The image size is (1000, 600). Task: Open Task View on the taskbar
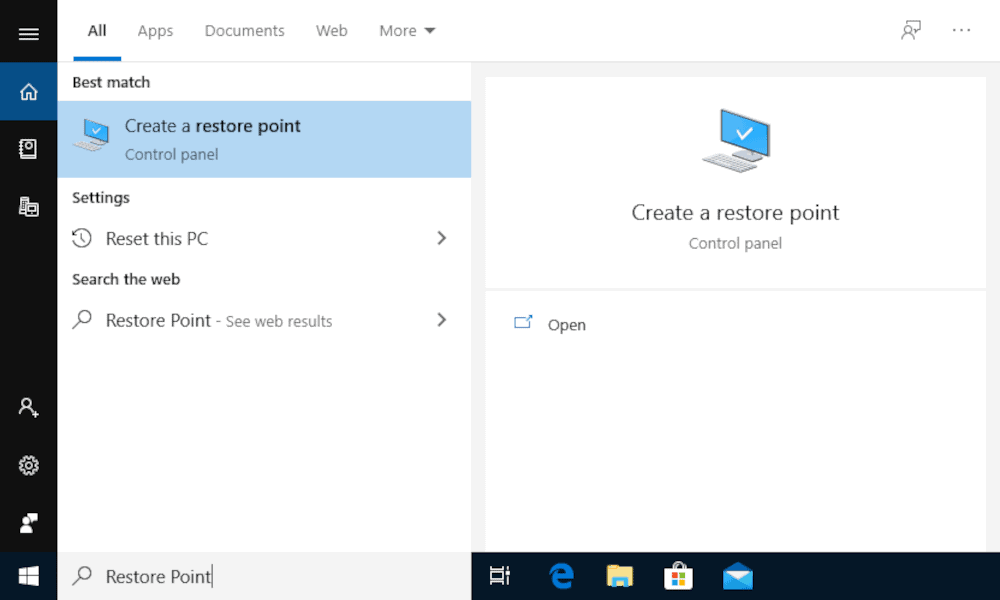click(x=499, y=576)
